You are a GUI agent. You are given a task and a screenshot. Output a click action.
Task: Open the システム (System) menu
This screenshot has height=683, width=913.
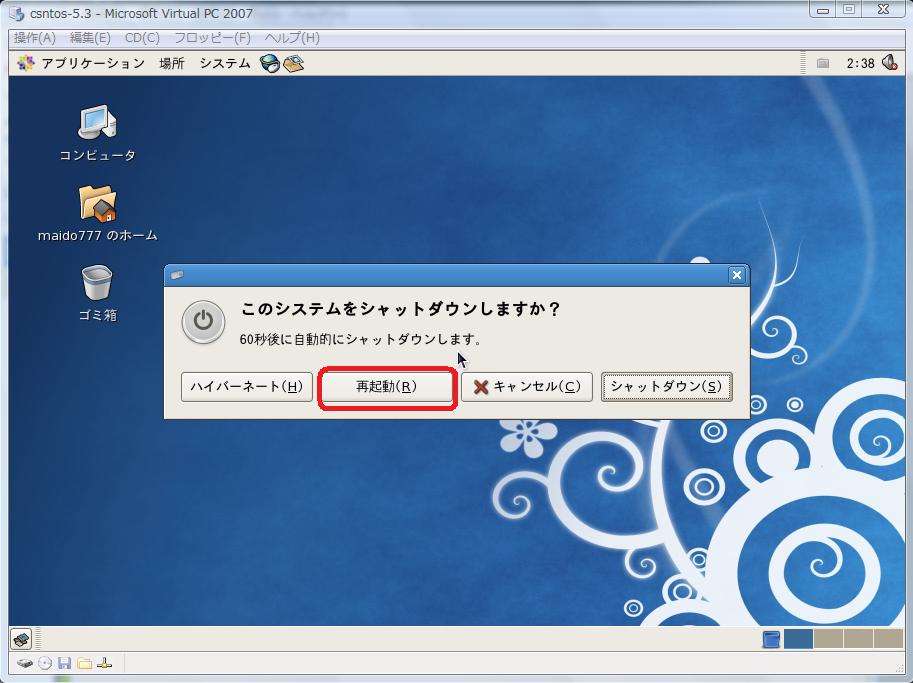click(224, 63)
